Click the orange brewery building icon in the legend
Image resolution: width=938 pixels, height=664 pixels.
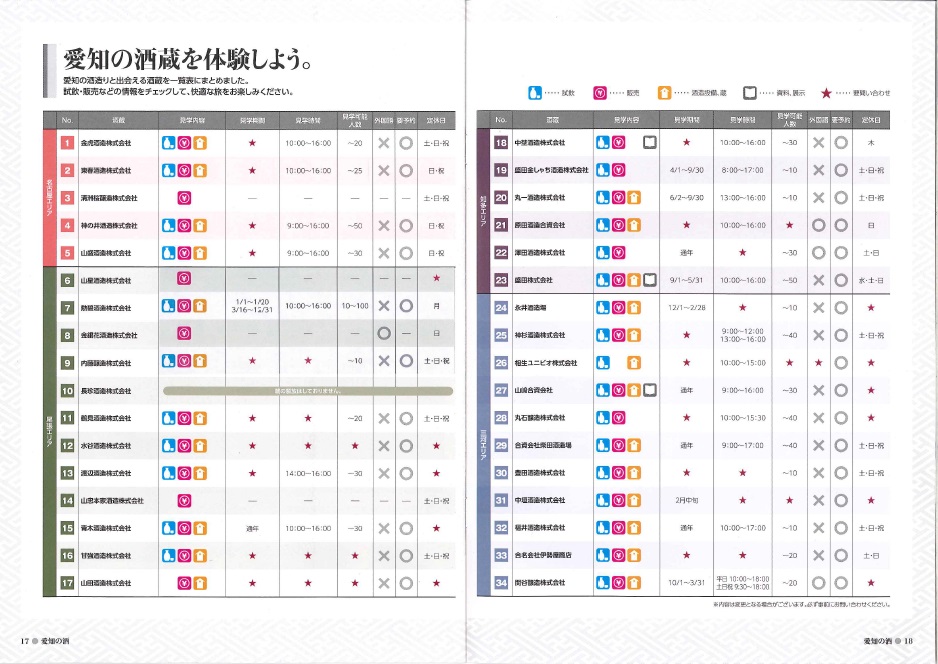pos(664,93)
